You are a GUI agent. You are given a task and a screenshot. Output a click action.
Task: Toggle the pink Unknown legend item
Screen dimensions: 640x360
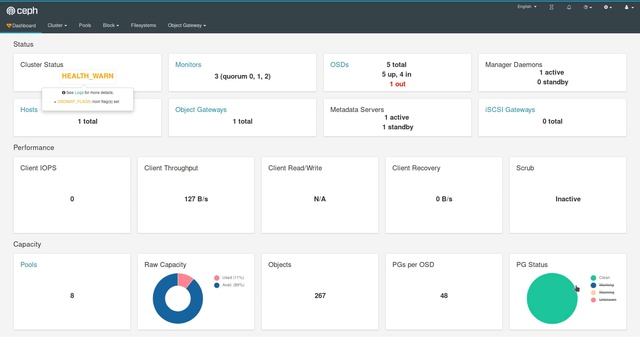(x=603, y=300)
